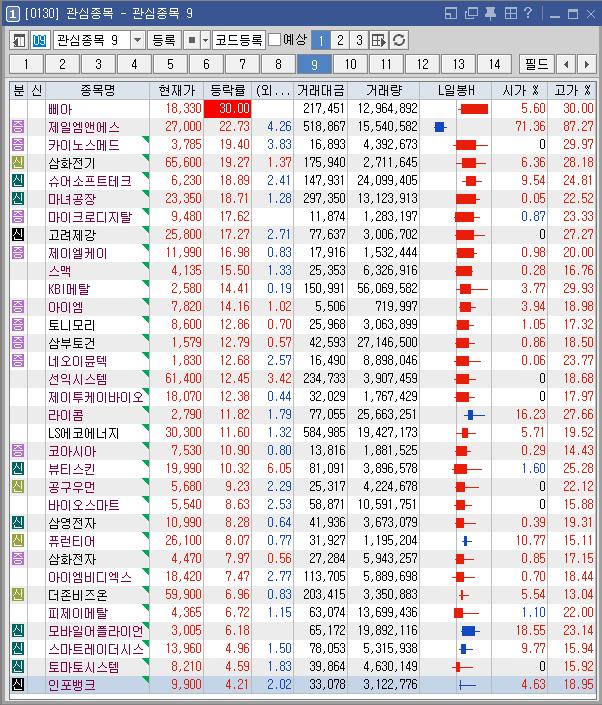Click the title bar pin icon
The height and width of the screenshot is (705, 602).
click(490, 13)
